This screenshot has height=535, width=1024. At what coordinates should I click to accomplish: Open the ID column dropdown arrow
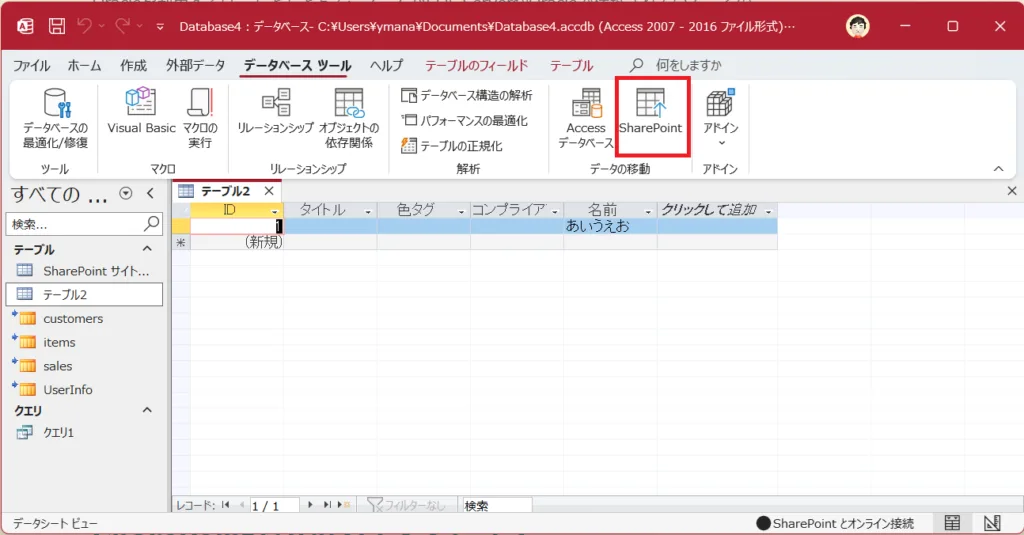275,211
